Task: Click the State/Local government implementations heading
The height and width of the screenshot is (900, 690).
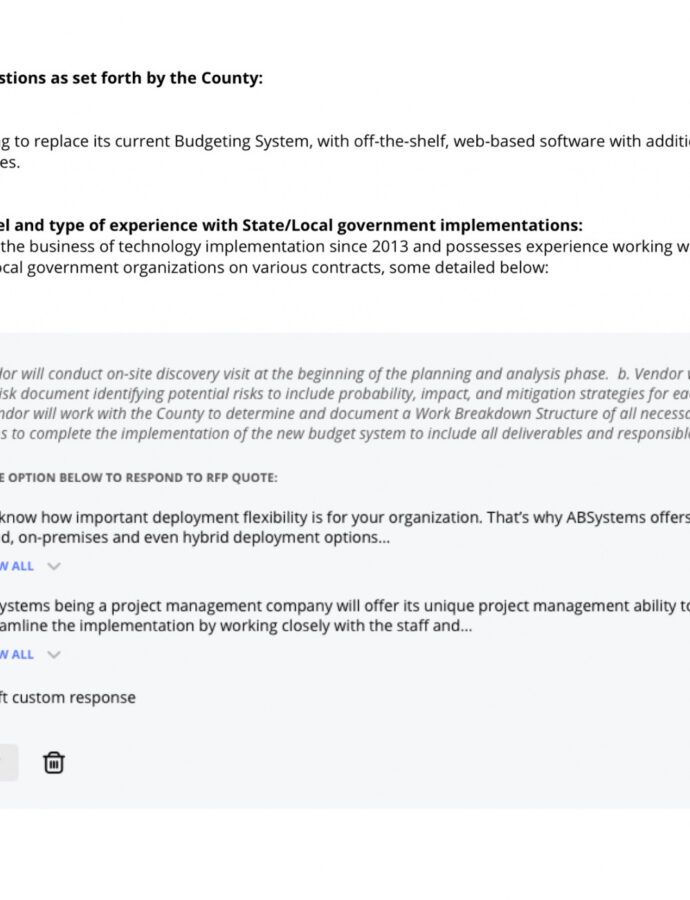Action: pyautogui.click(x=290, y=226)
